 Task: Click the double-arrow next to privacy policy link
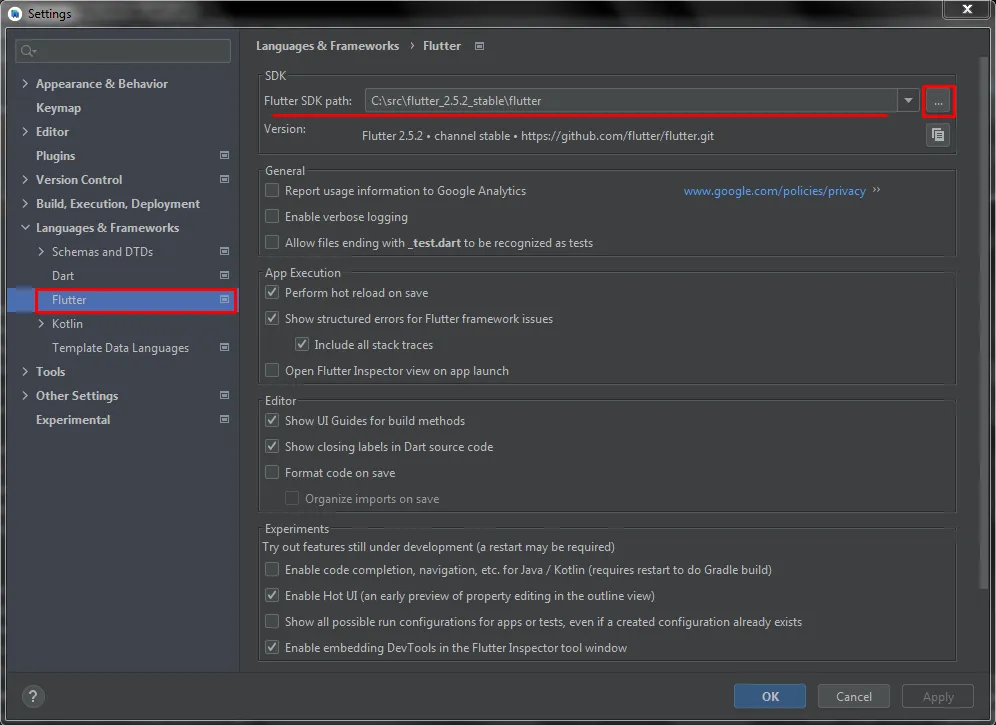click(877, 190)
